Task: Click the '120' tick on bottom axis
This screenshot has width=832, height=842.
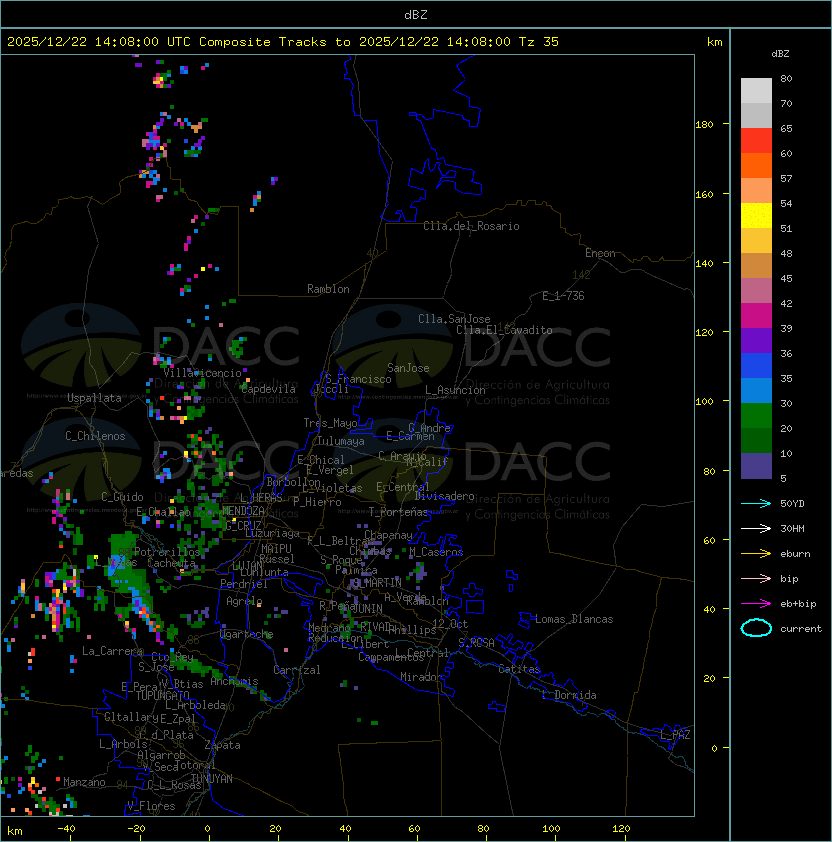Action: (621, 829)
